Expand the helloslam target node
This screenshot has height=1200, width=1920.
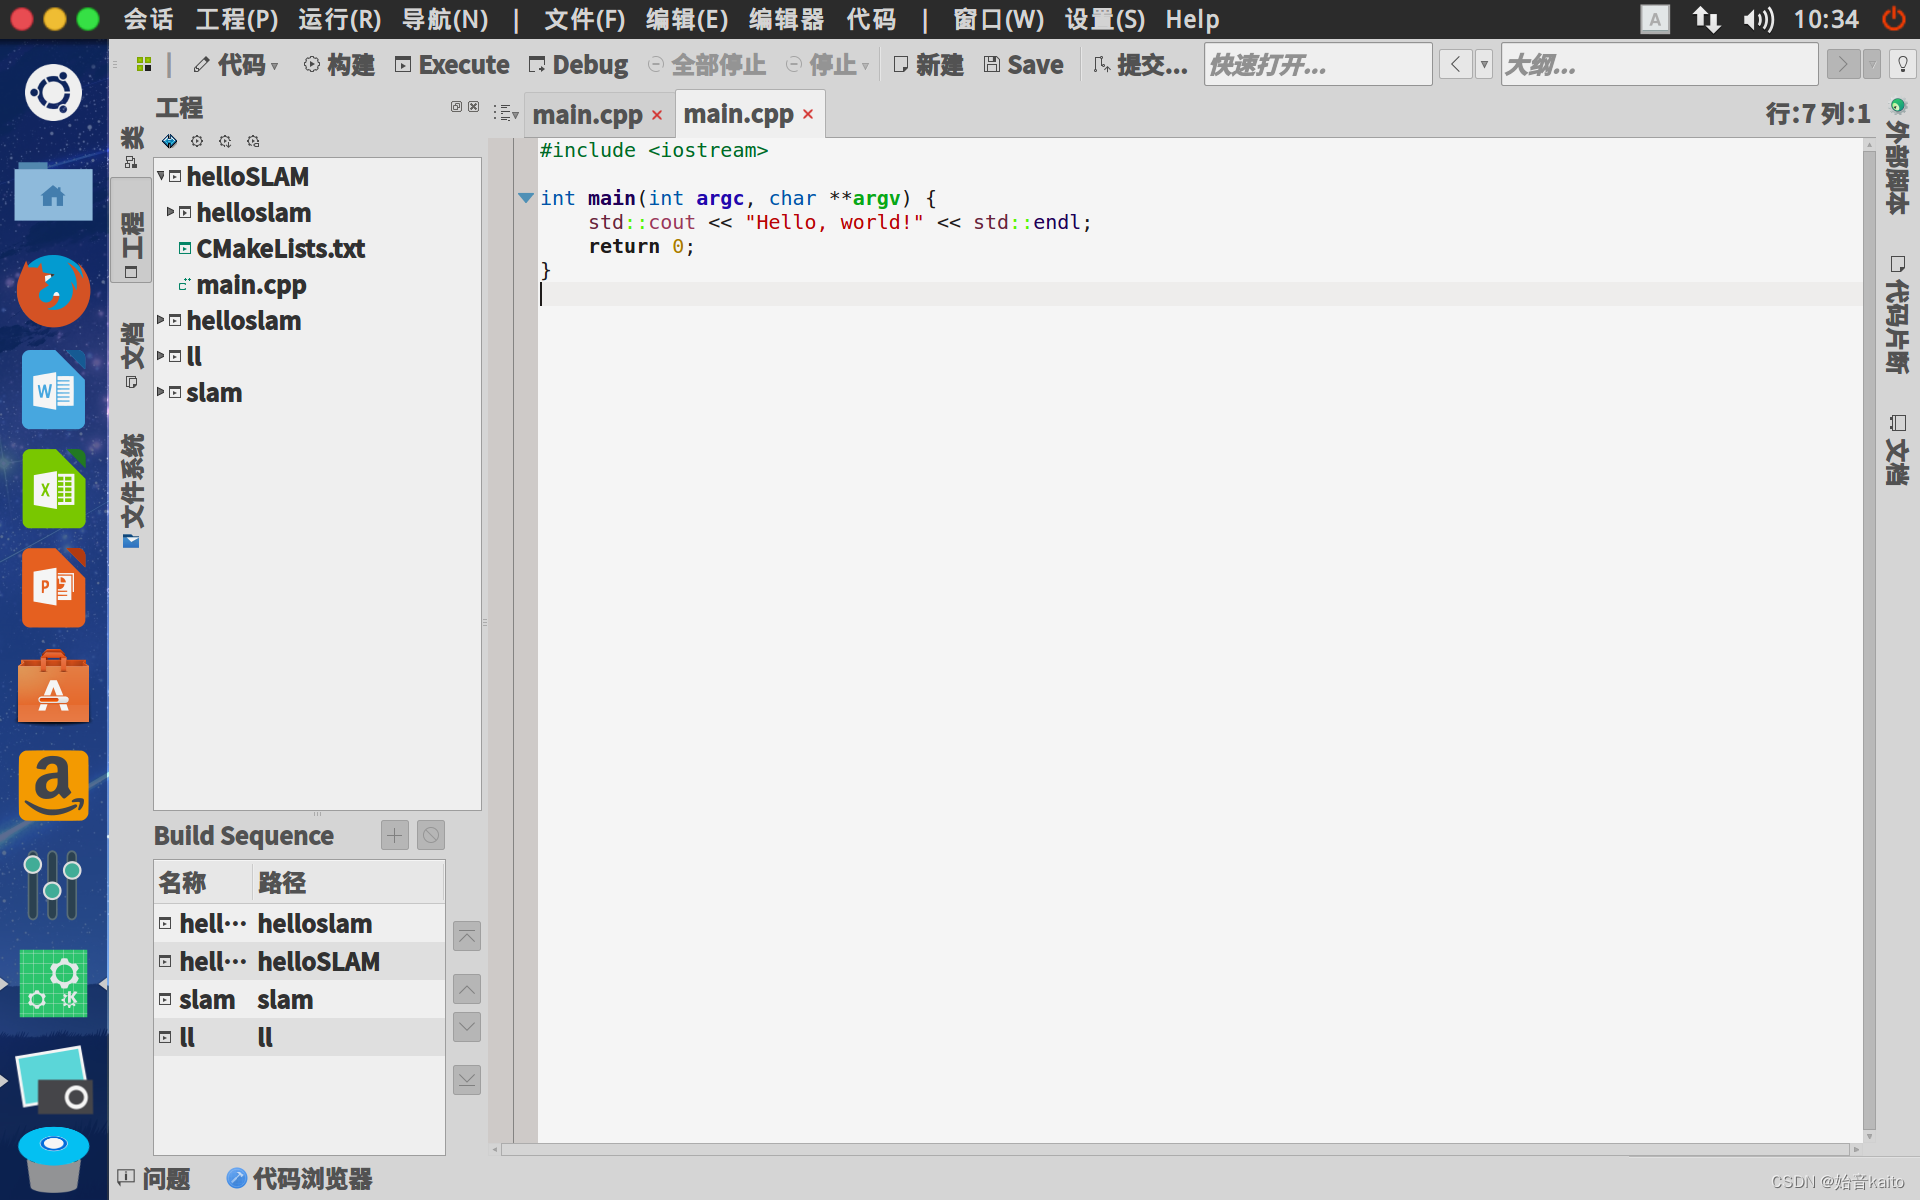[169, 212]
